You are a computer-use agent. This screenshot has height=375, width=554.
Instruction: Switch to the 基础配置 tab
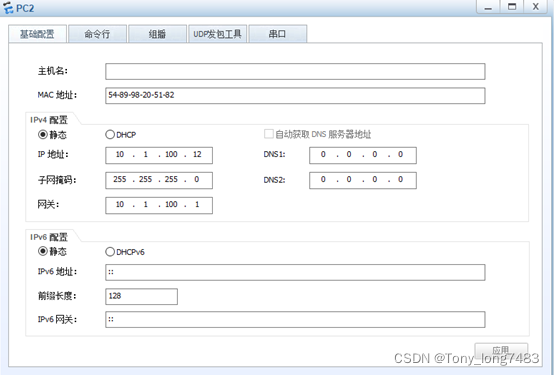pos(37,34)
